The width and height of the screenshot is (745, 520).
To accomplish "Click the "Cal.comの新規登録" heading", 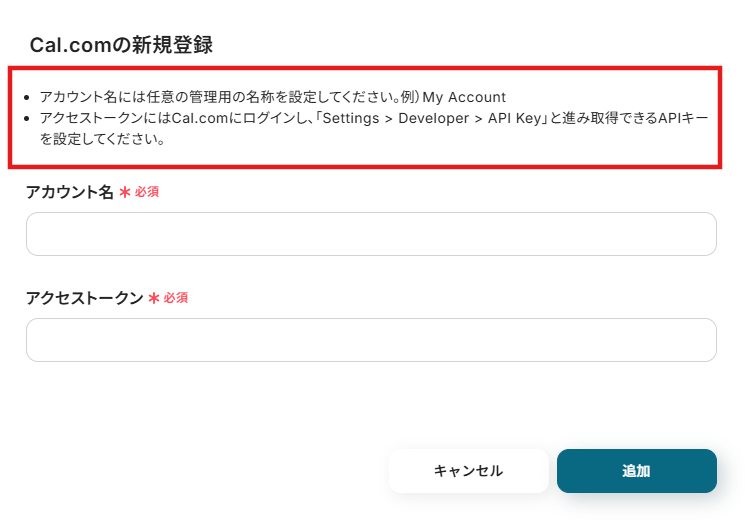I will 121,45.
